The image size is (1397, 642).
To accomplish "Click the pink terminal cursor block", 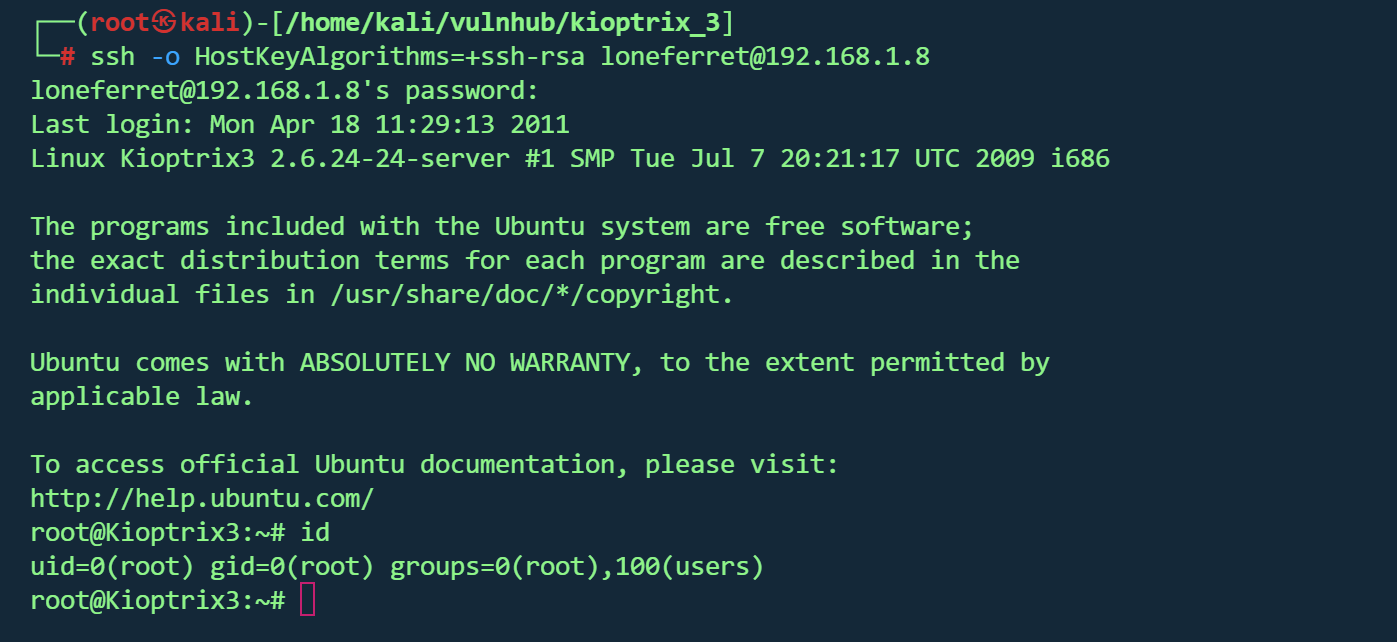I will tap(307, 601).
